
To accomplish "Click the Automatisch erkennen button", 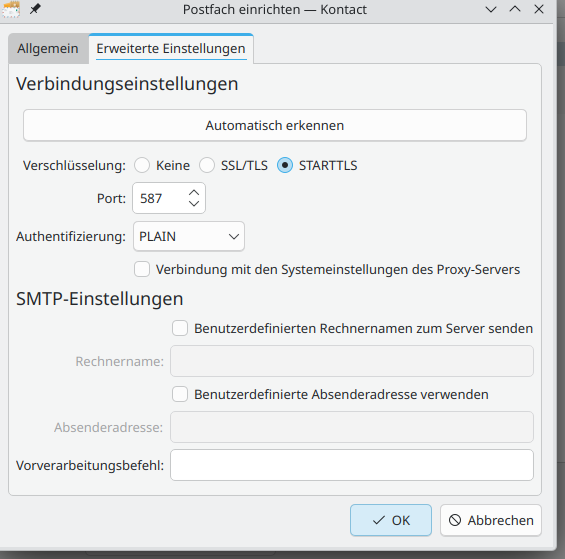I will pos(275,125).
